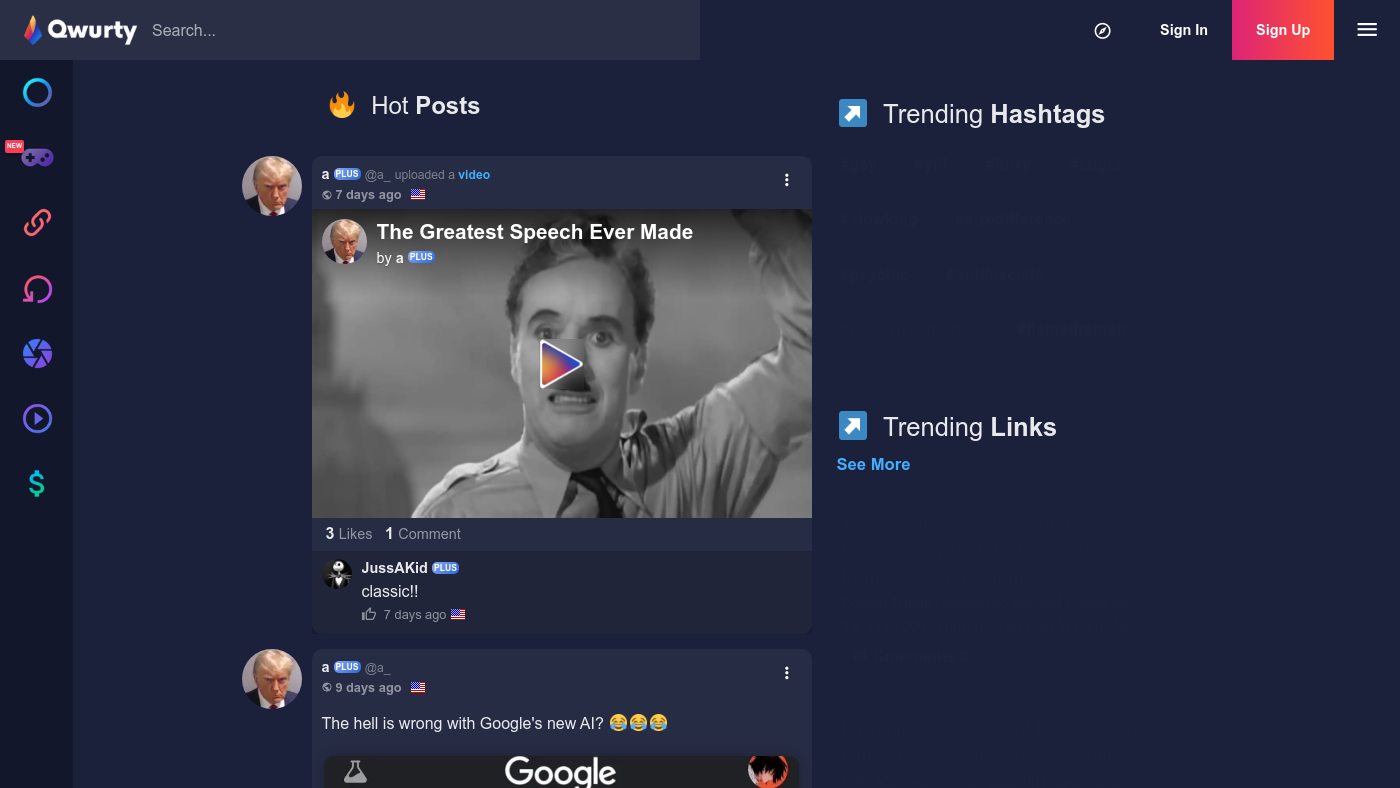1400x788 pixels.
Task: Open the avatar of the video post author
Action: (272, 186)
